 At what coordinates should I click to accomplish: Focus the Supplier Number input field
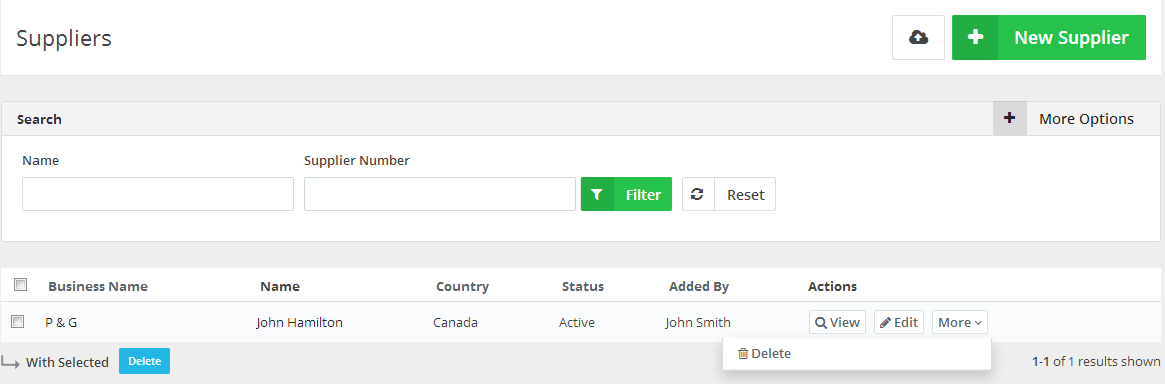(x=440, y=194)
